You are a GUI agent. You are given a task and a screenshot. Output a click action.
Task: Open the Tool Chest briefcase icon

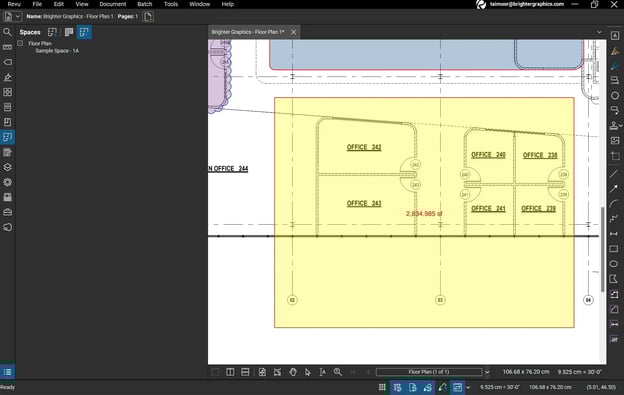7,212
